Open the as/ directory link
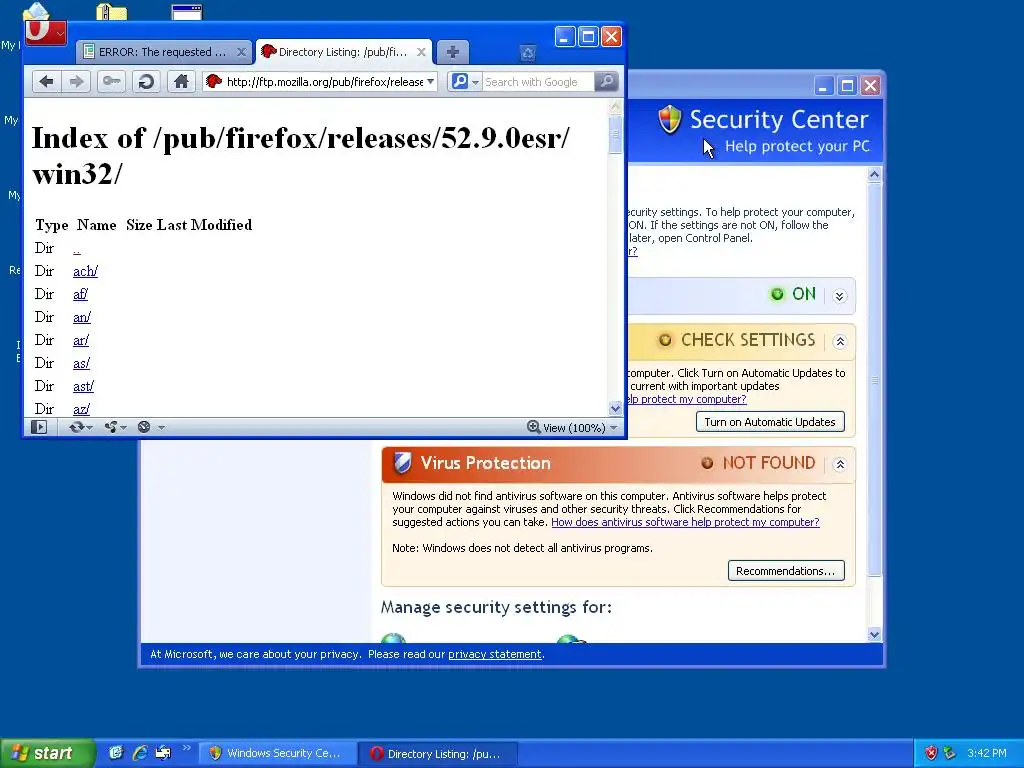This screenshot has width=1024, height=768. [82, 363]
